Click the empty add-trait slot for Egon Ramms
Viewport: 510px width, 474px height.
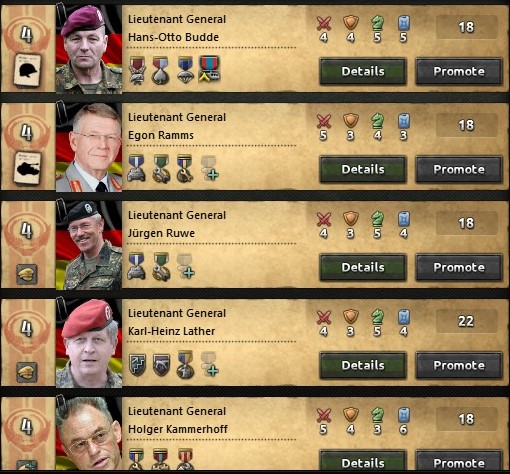coord(210,168)
